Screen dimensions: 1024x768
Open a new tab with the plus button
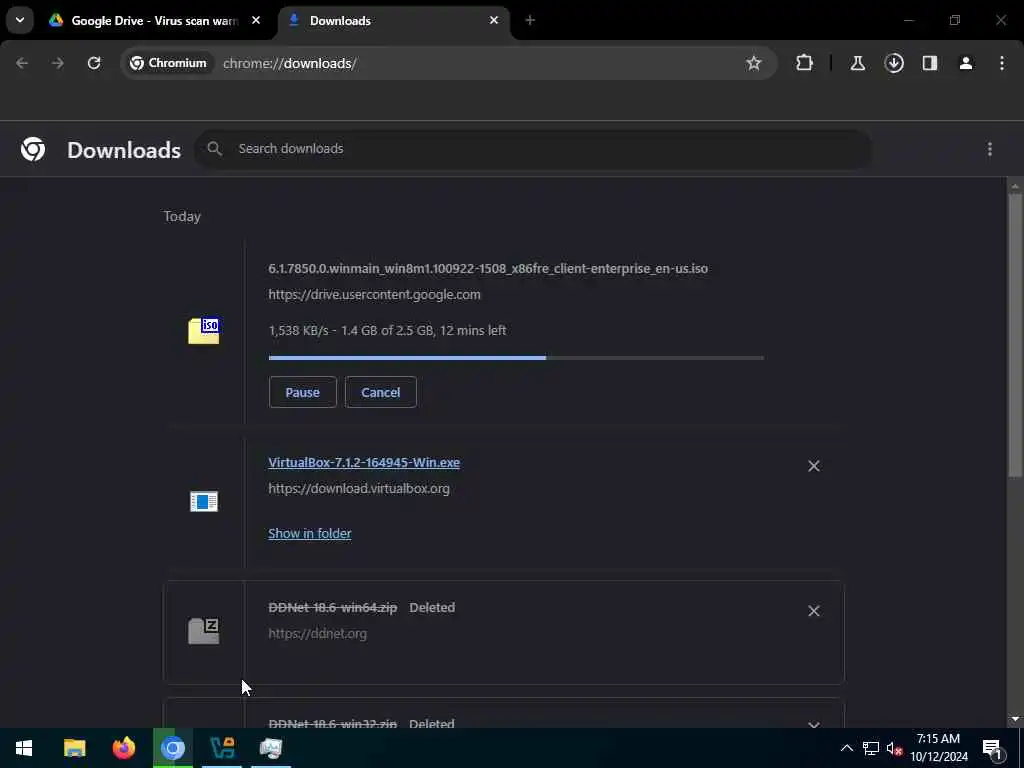[530, 20]
